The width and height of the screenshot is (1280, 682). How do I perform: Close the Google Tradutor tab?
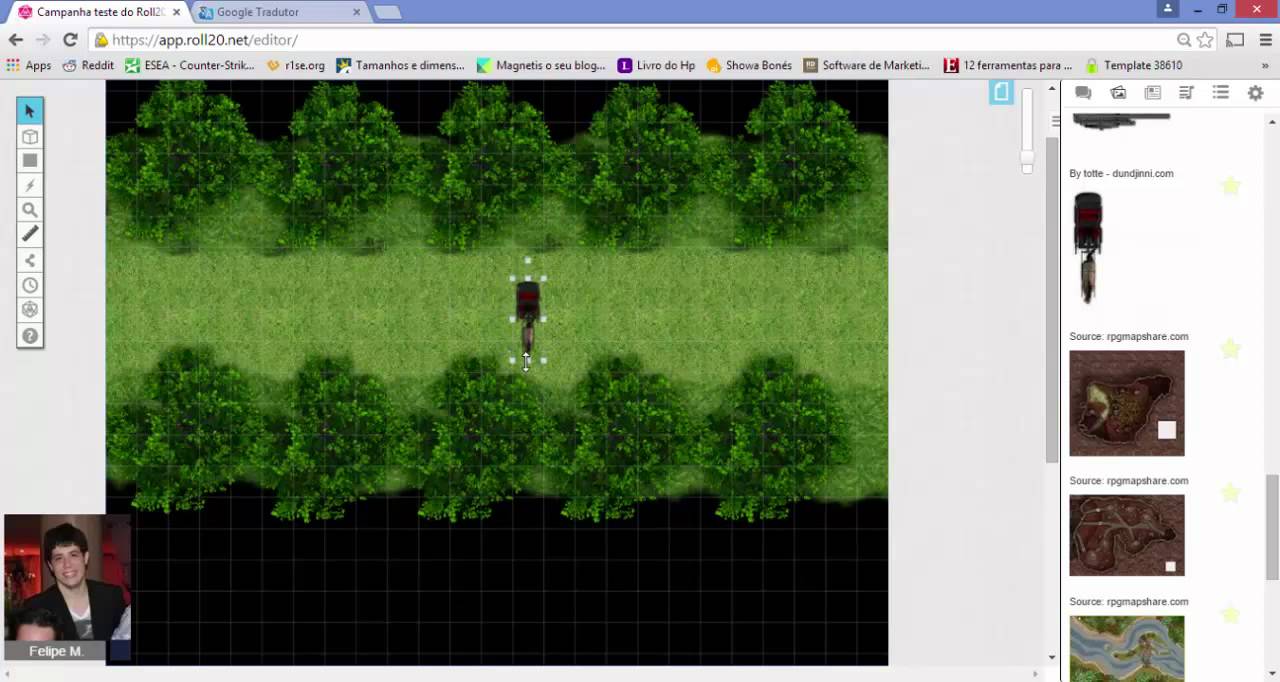point(357,12)
